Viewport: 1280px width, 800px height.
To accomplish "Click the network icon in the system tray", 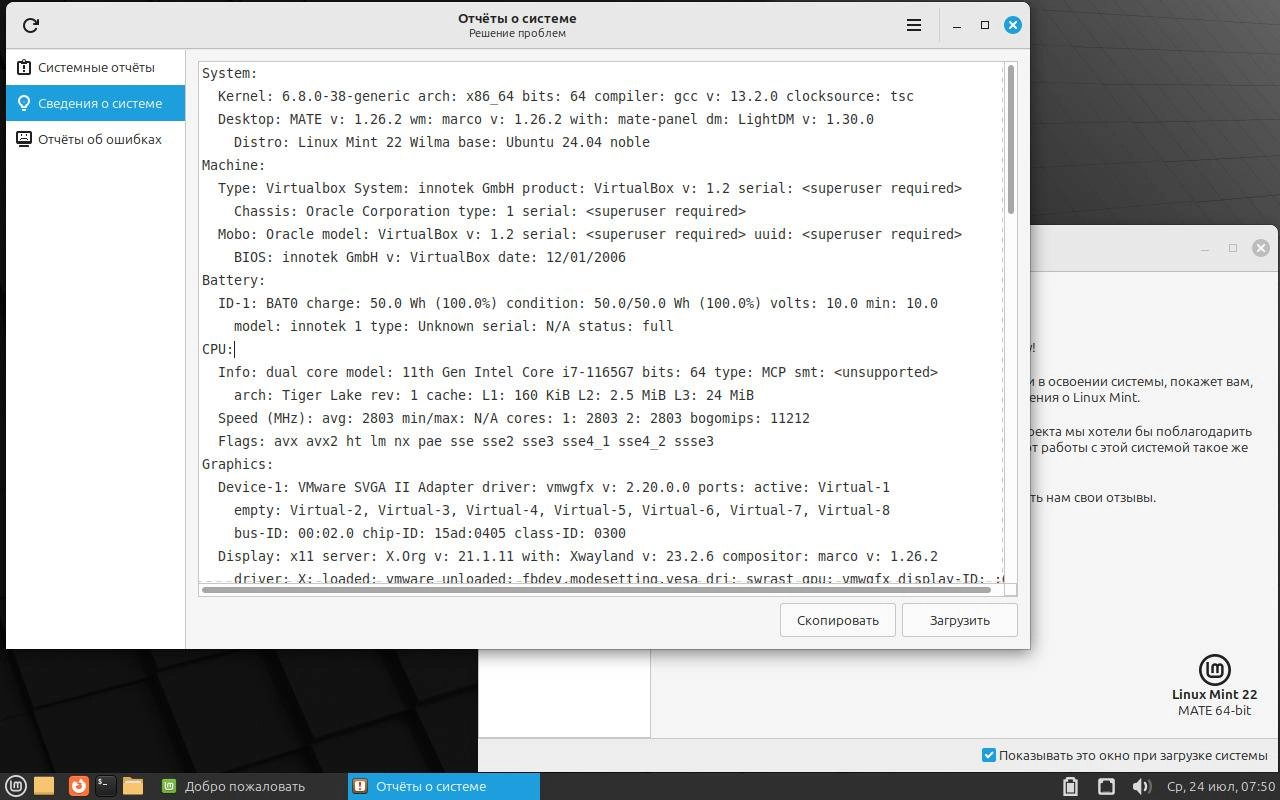I will (1106, 786).
